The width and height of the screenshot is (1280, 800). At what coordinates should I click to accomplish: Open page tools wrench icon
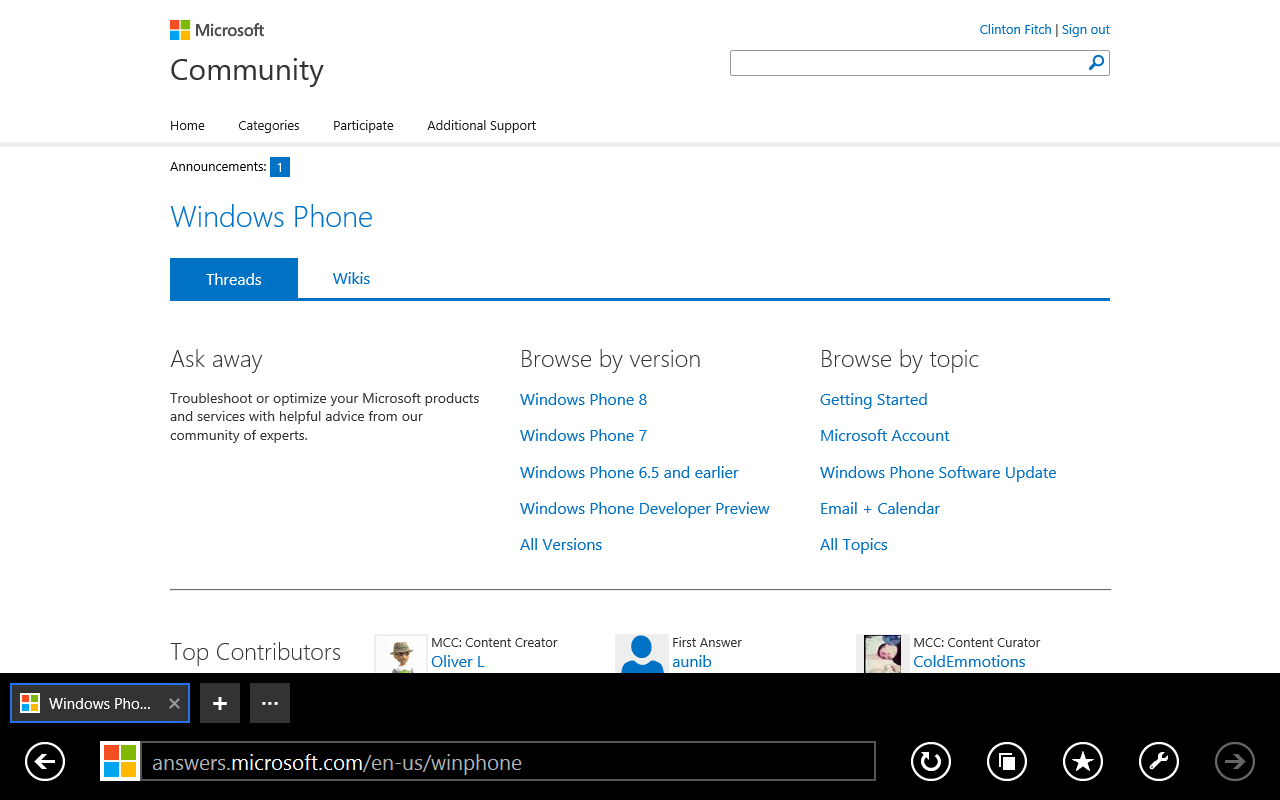click(x=1159, y=762)
